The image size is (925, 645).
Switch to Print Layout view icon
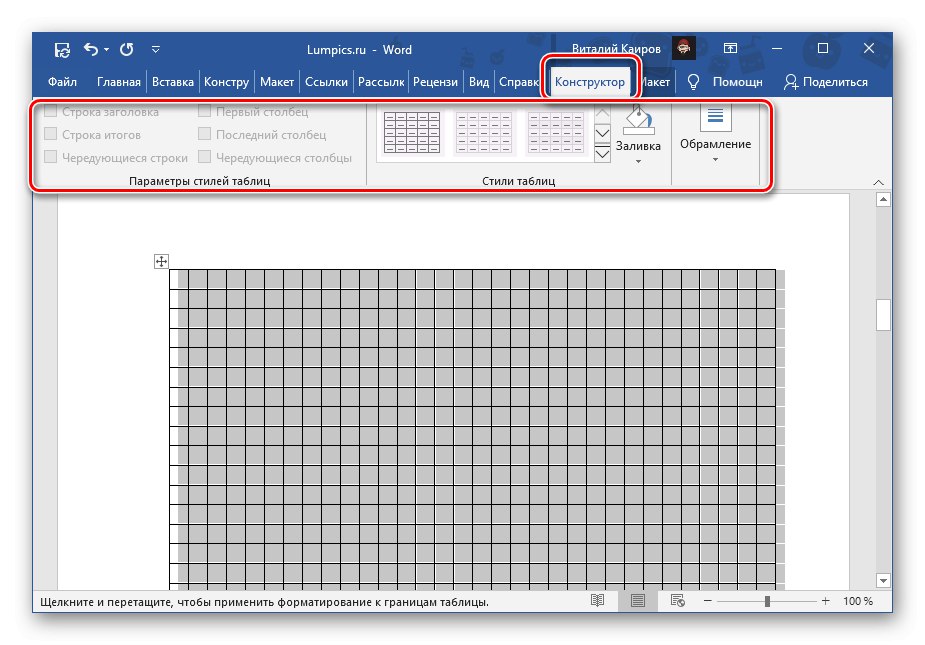pos(638,601)
